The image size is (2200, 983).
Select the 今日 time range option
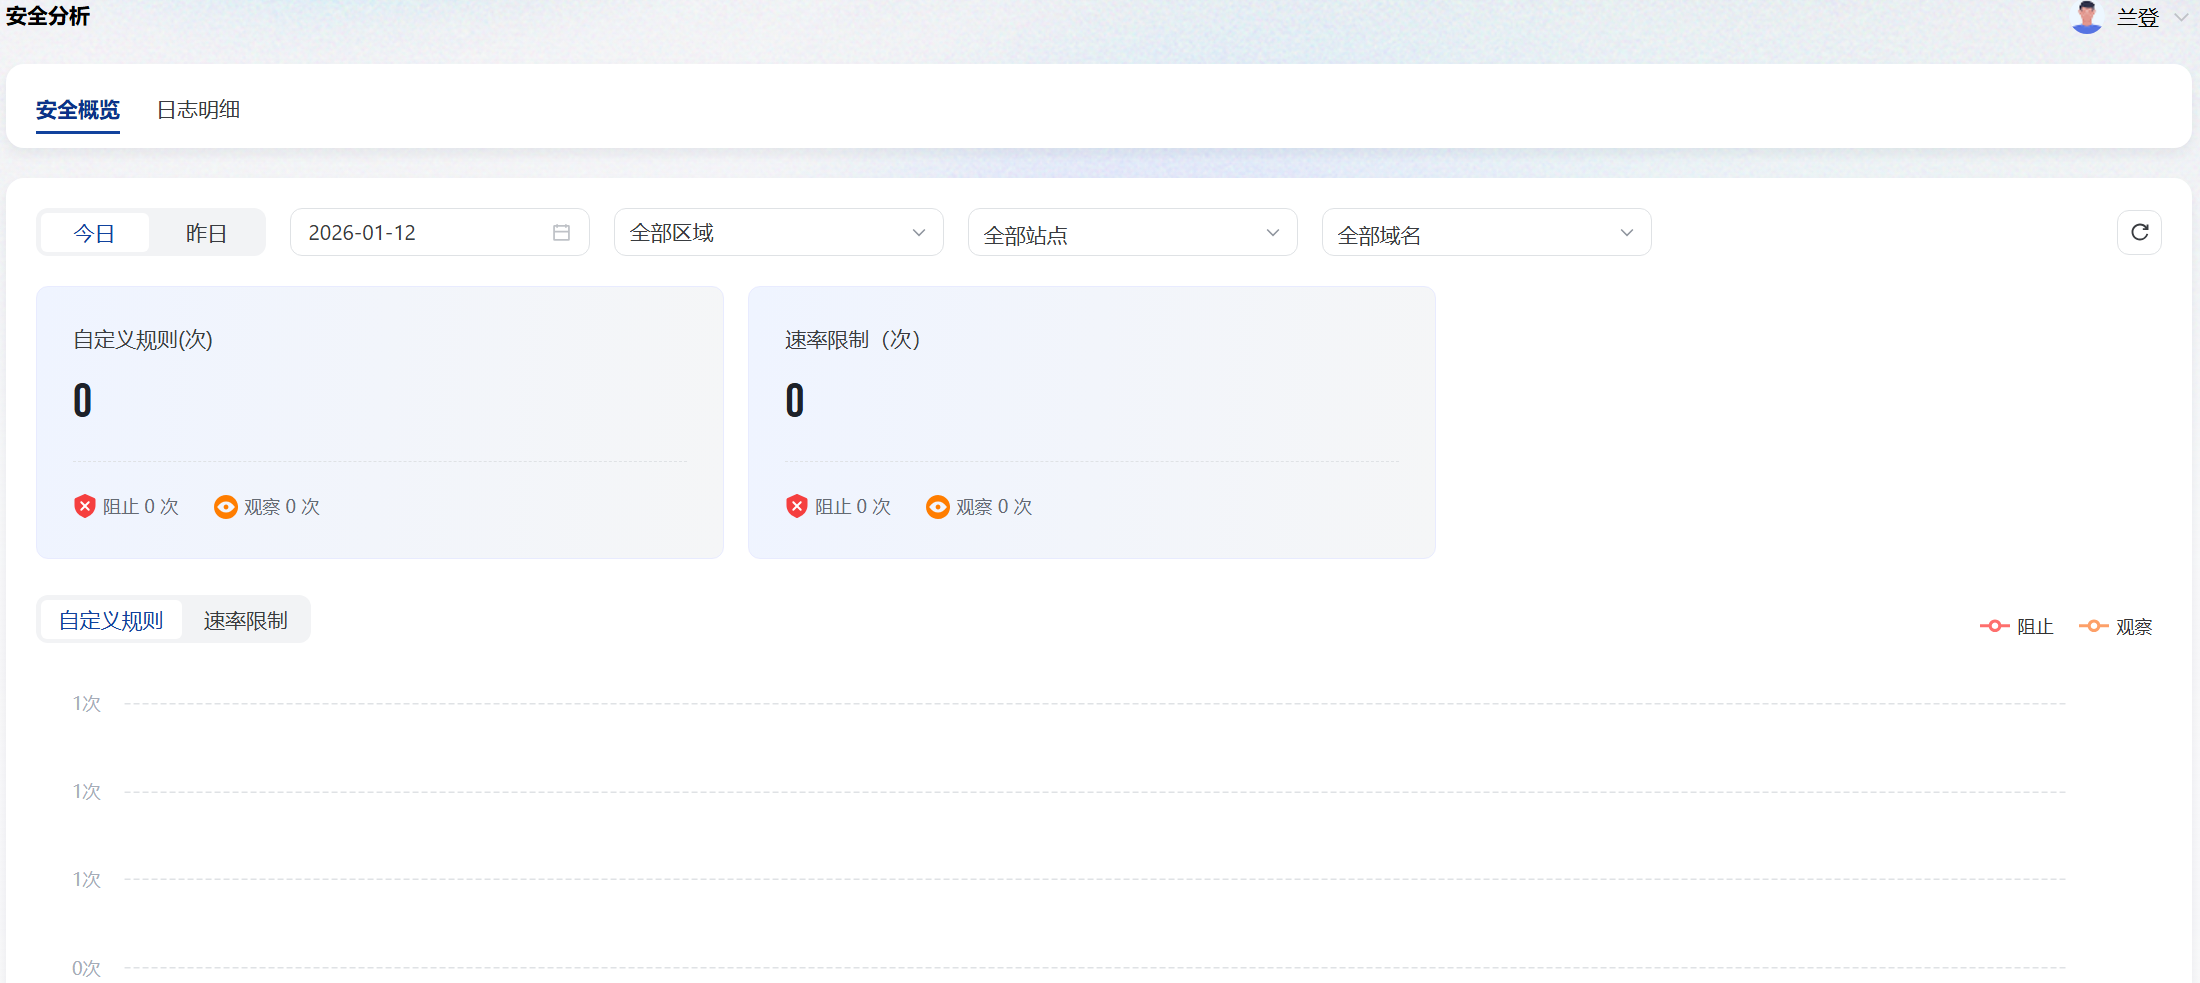[94, 233]
